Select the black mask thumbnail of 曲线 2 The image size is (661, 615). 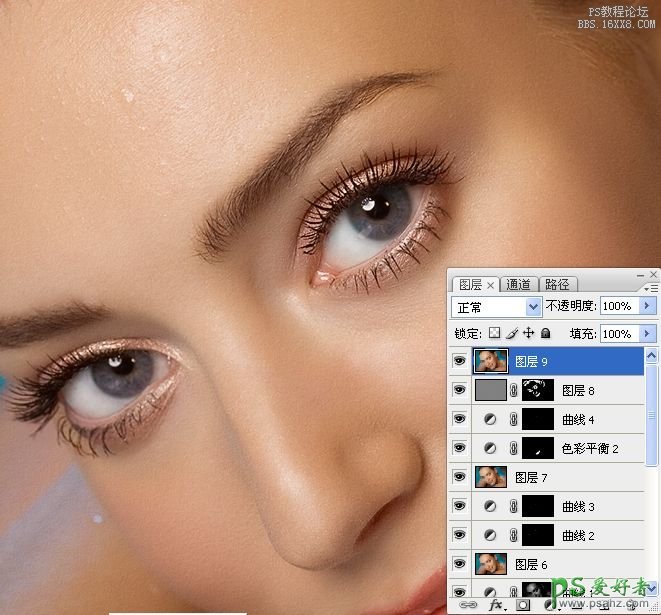[x=538, y=535]
